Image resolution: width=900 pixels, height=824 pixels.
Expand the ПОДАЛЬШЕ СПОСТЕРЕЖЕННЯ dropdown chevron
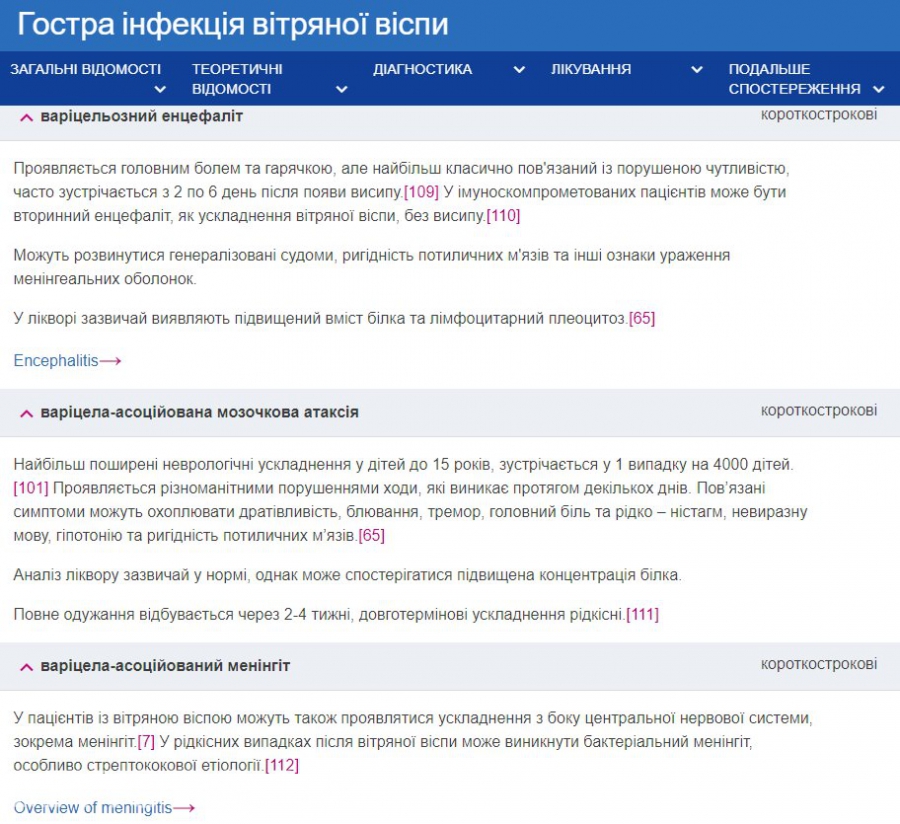coord(878,90)
